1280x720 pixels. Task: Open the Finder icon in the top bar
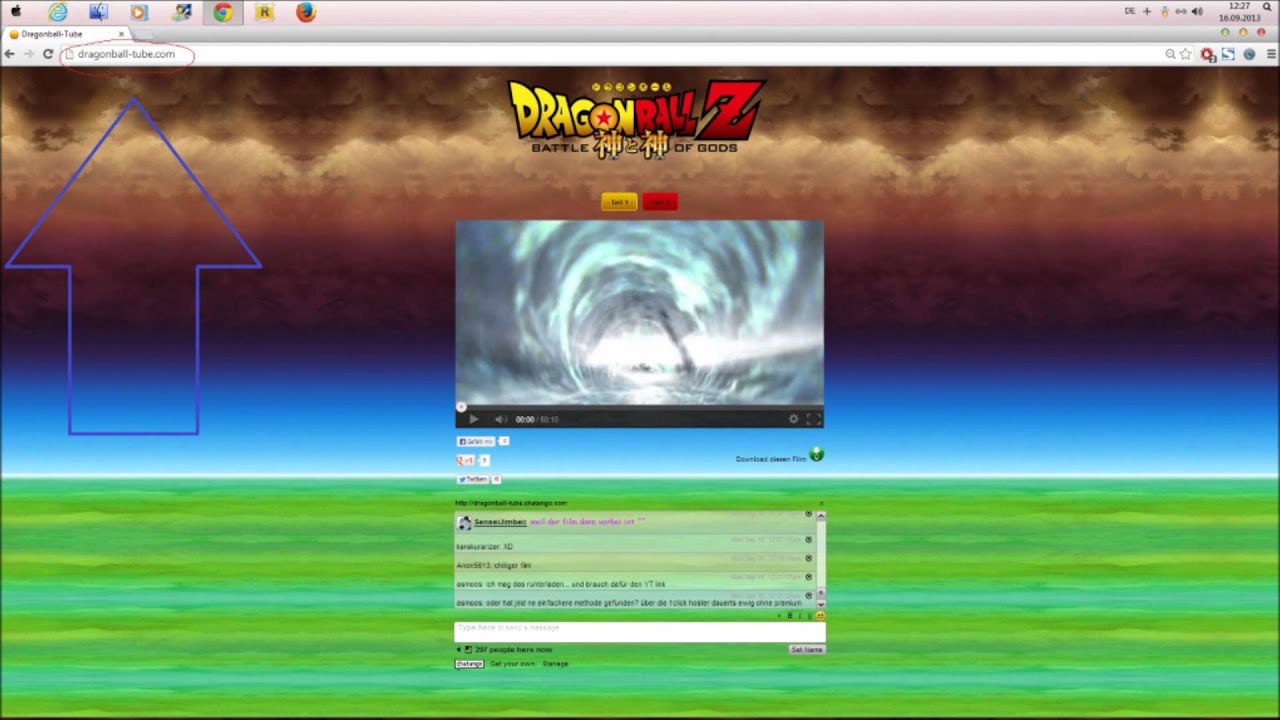click(98, 12)
